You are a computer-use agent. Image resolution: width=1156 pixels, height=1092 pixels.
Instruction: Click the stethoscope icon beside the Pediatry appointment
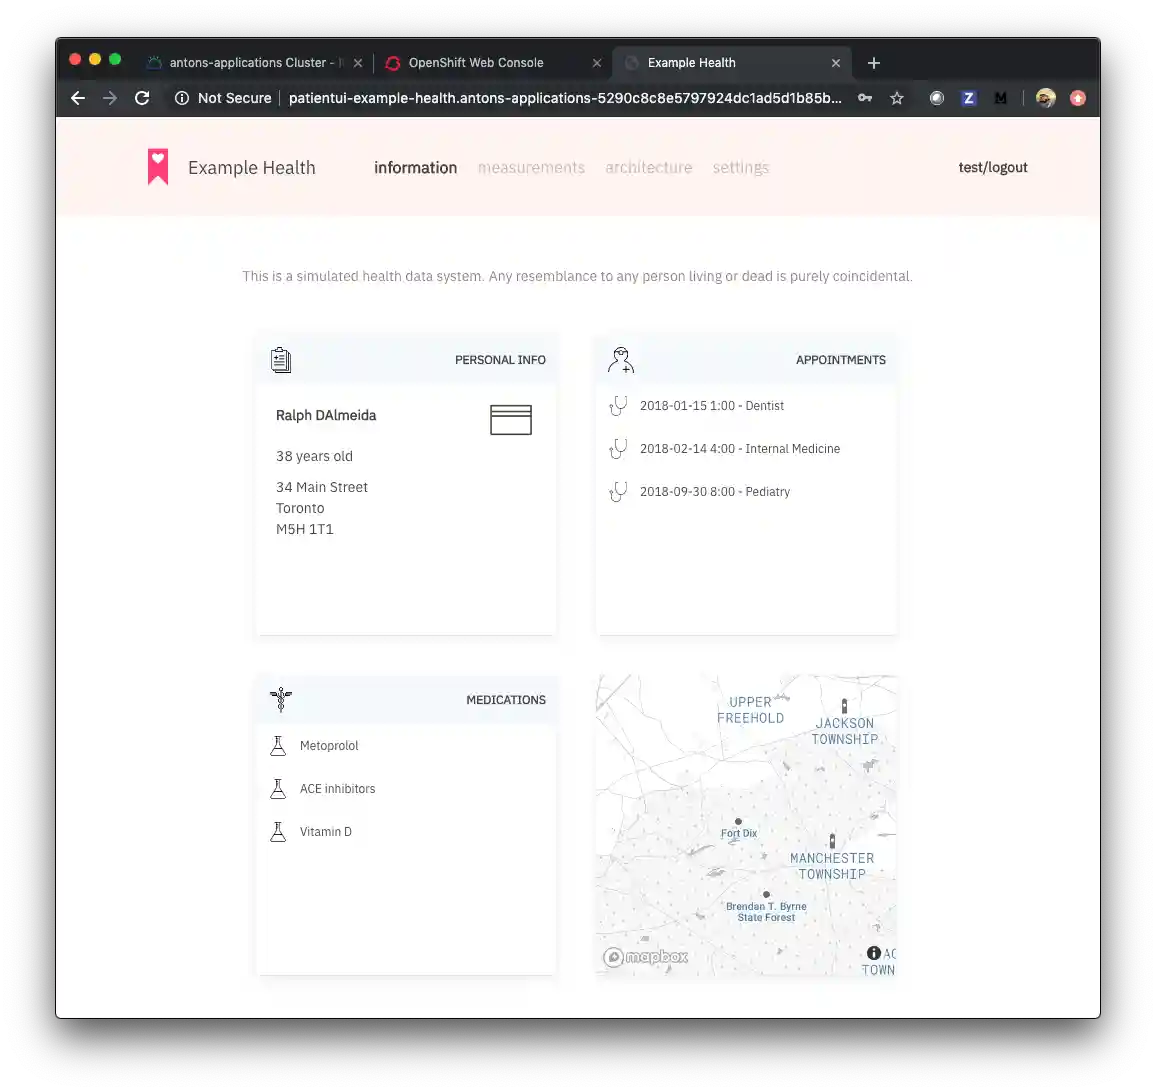pyautogui.click(x=618, y=492)
